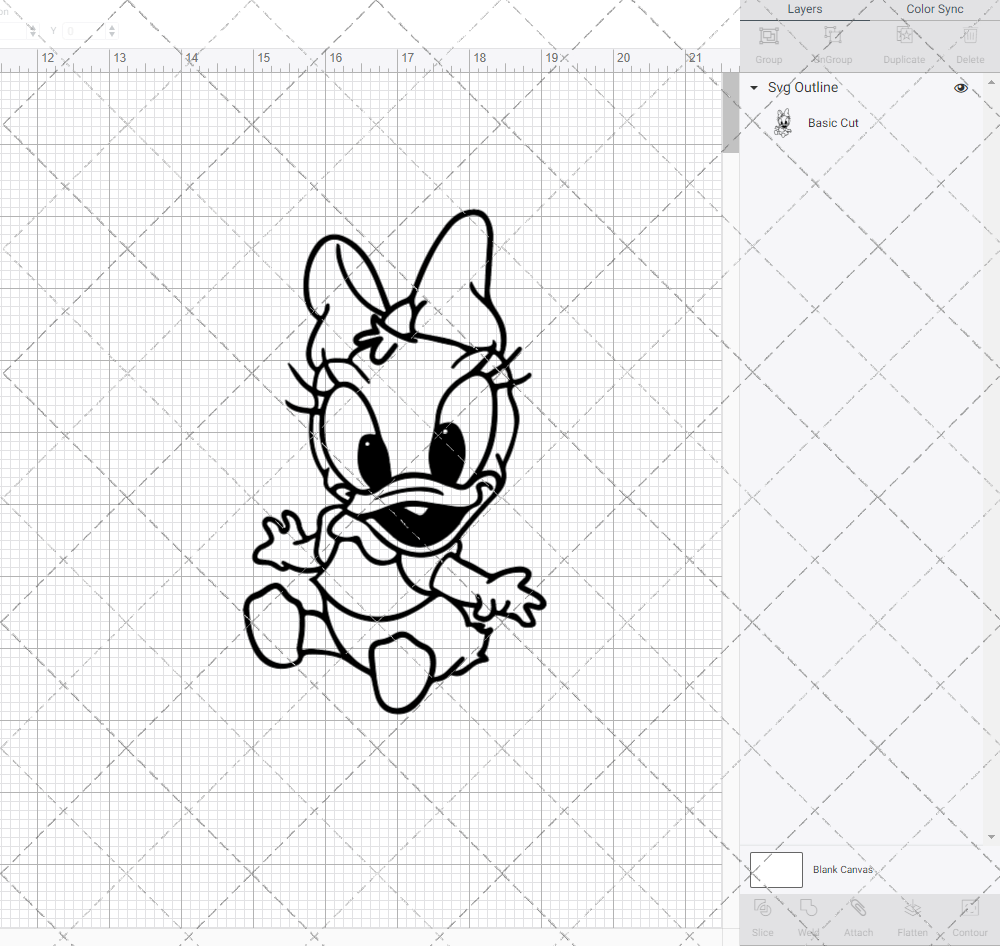Screen dimensions: 1000x946
Task: Switch to the Color Sync tab
Action: [x=934, y=9]
